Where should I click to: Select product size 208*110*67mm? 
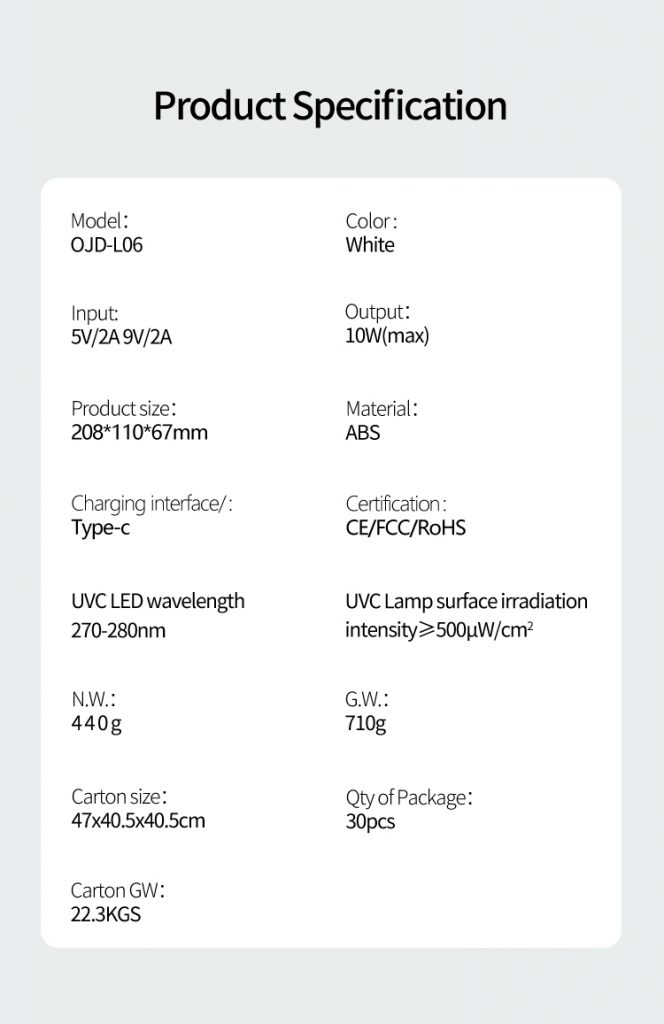[x=139, y=432]
